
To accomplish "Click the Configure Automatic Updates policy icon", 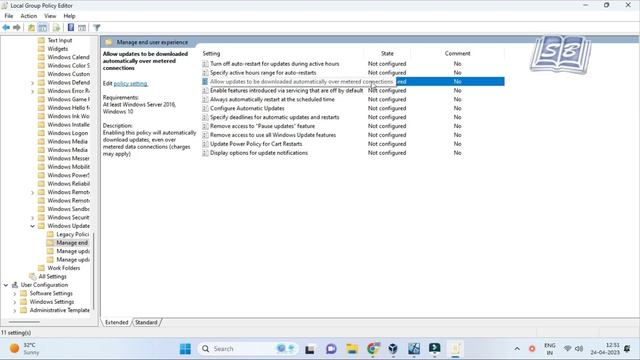I will click(x=205, y=109).
